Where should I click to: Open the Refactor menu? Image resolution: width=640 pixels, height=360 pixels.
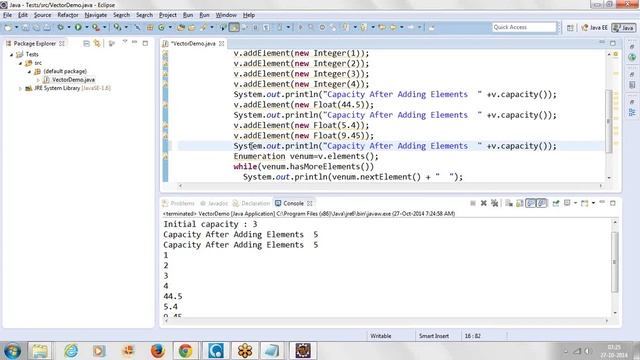point(68,15)
